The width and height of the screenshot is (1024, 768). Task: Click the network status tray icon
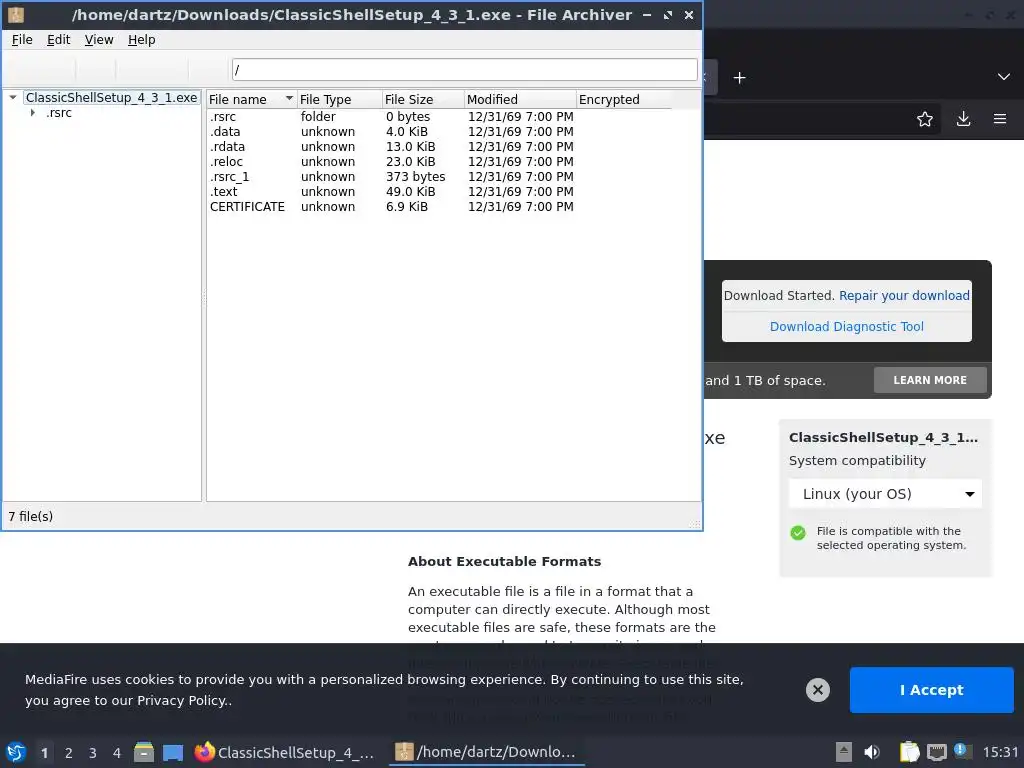tap(936, 752)
